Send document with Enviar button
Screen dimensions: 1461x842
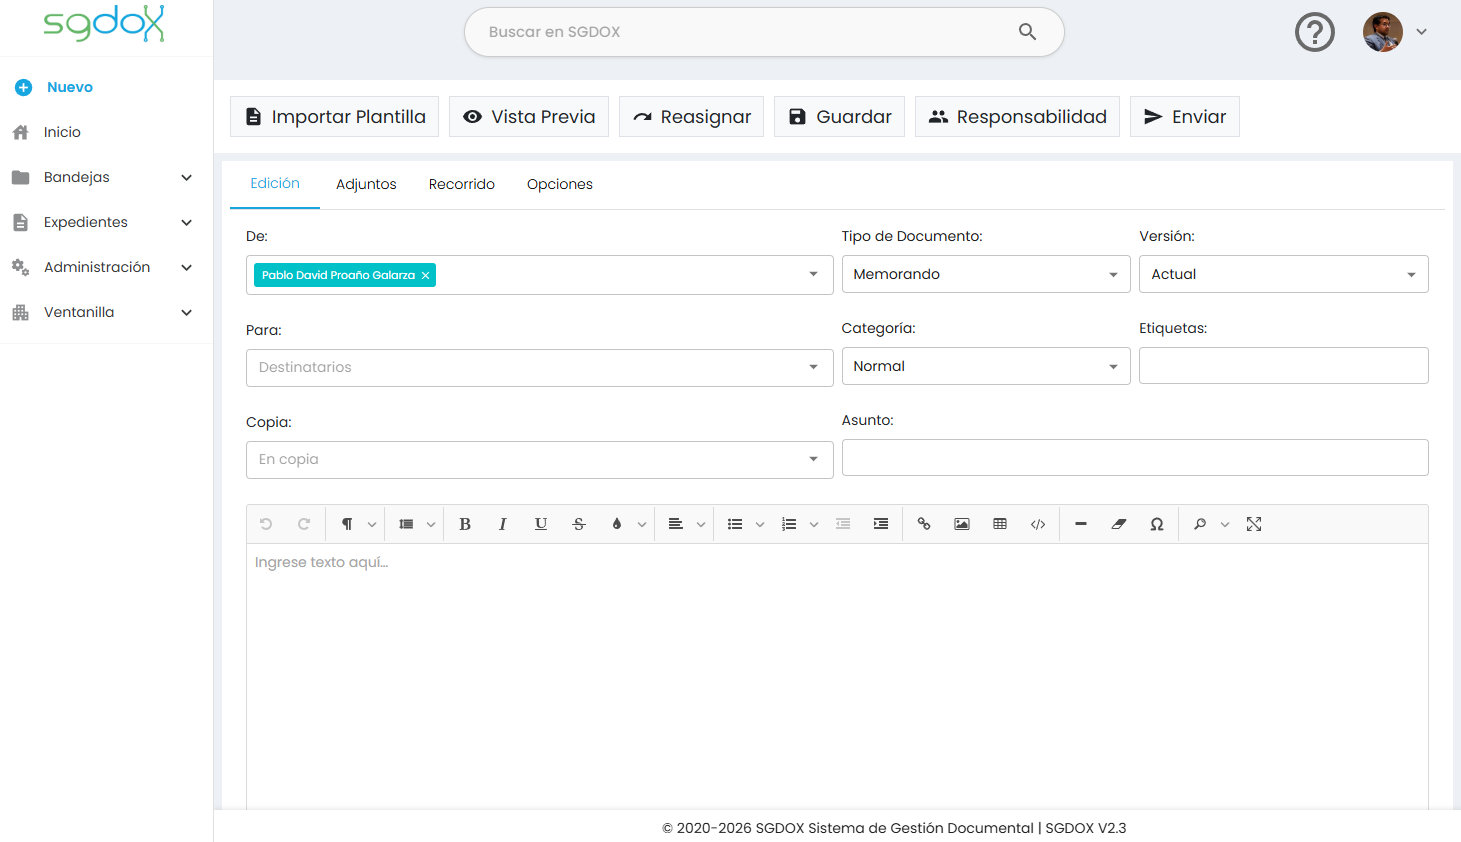[1185, 117]
